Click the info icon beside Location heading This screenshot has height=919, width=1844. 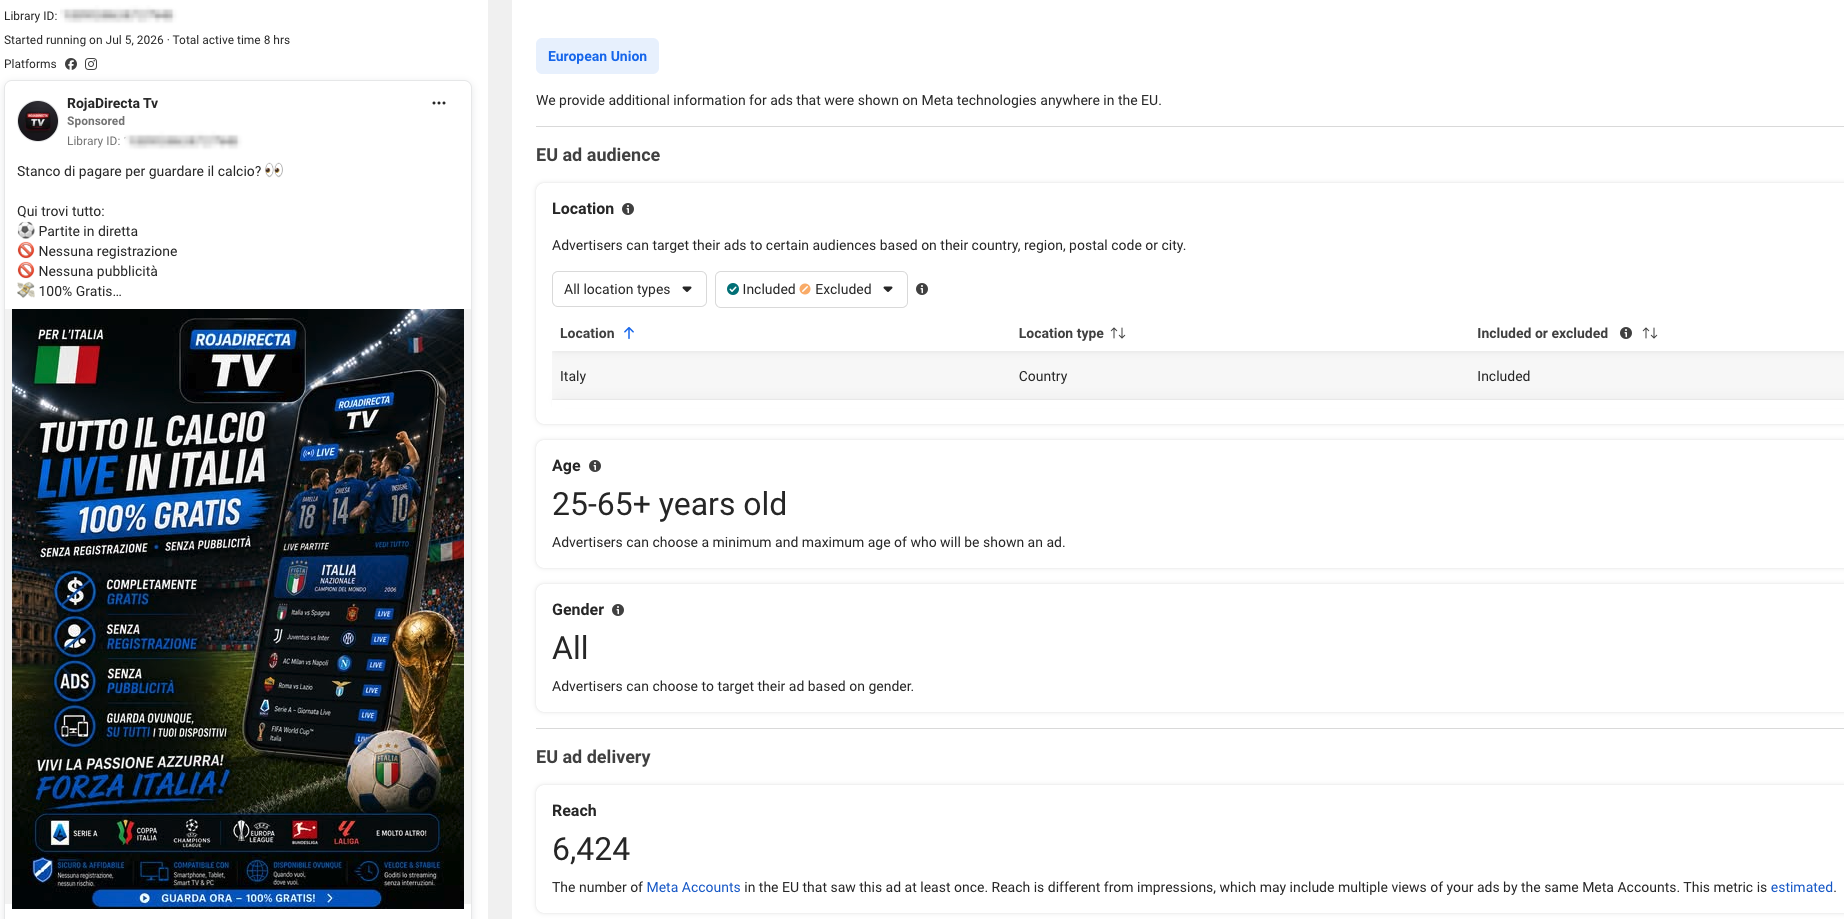point(628,209)
